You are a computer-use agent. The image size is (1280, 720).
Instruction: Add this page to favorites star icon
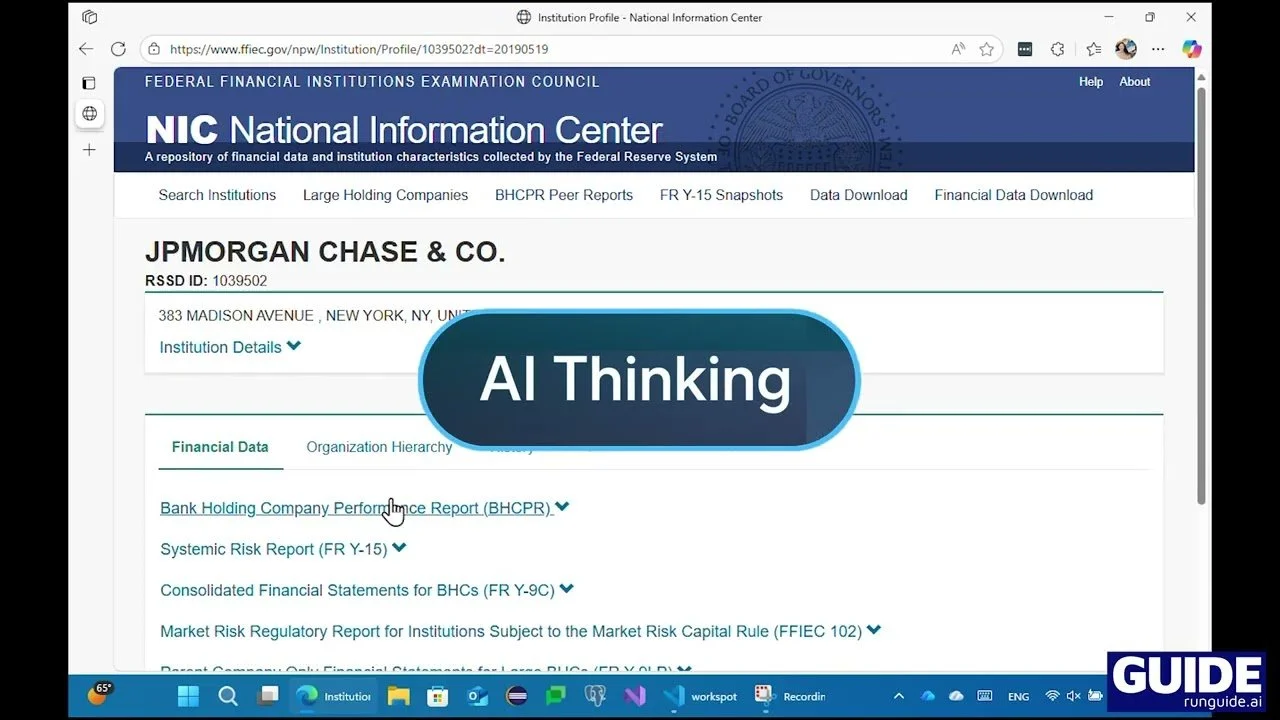[x=987, y=49]
